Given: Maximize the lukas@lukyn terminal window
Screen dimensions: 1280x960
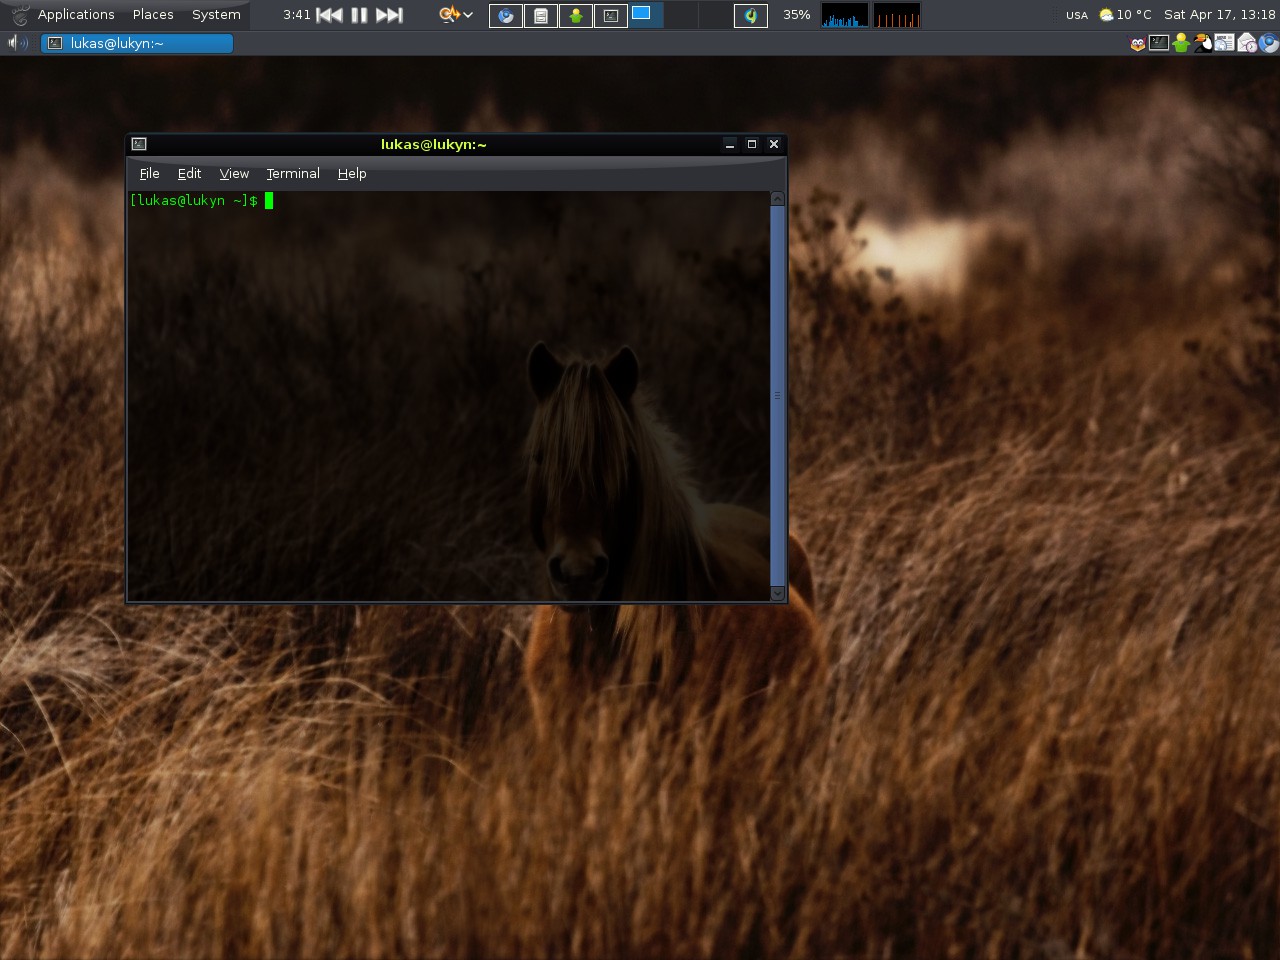Looking at the screenshot, I should 752,144.
